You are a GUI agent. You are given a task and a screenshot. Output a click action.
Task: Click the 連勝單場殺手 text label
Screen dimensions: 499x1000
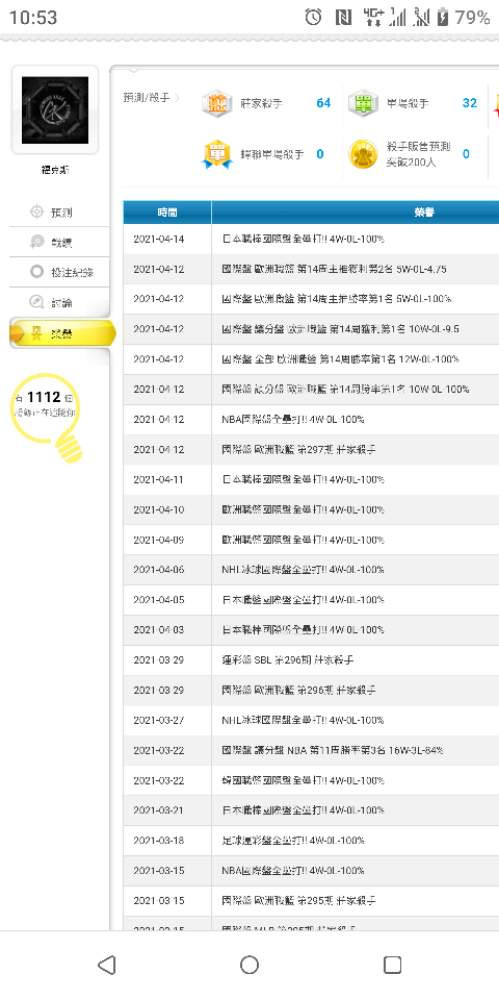click(272, 154)
